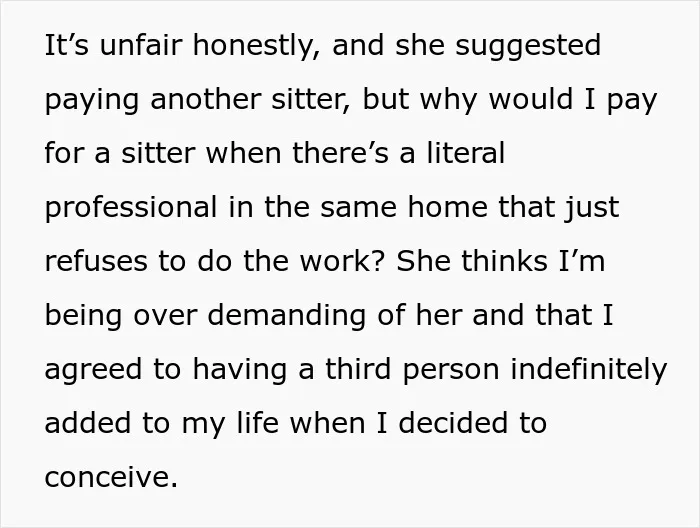Image resolution: width=700 pixels, height=528 pixels.
Task: Click the word "conceive." in last line
Action: click(x=111, y=477)
